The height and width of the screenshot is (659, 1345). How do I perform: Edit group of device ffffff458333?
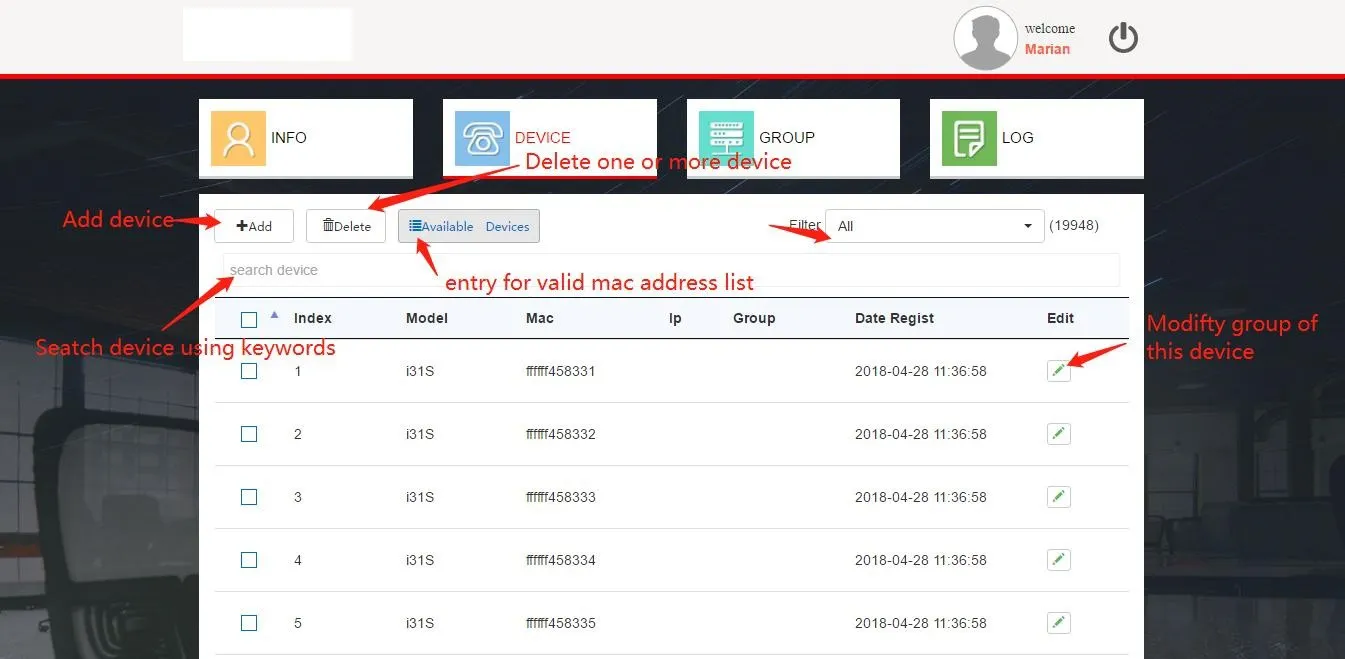coord(1058,496)
